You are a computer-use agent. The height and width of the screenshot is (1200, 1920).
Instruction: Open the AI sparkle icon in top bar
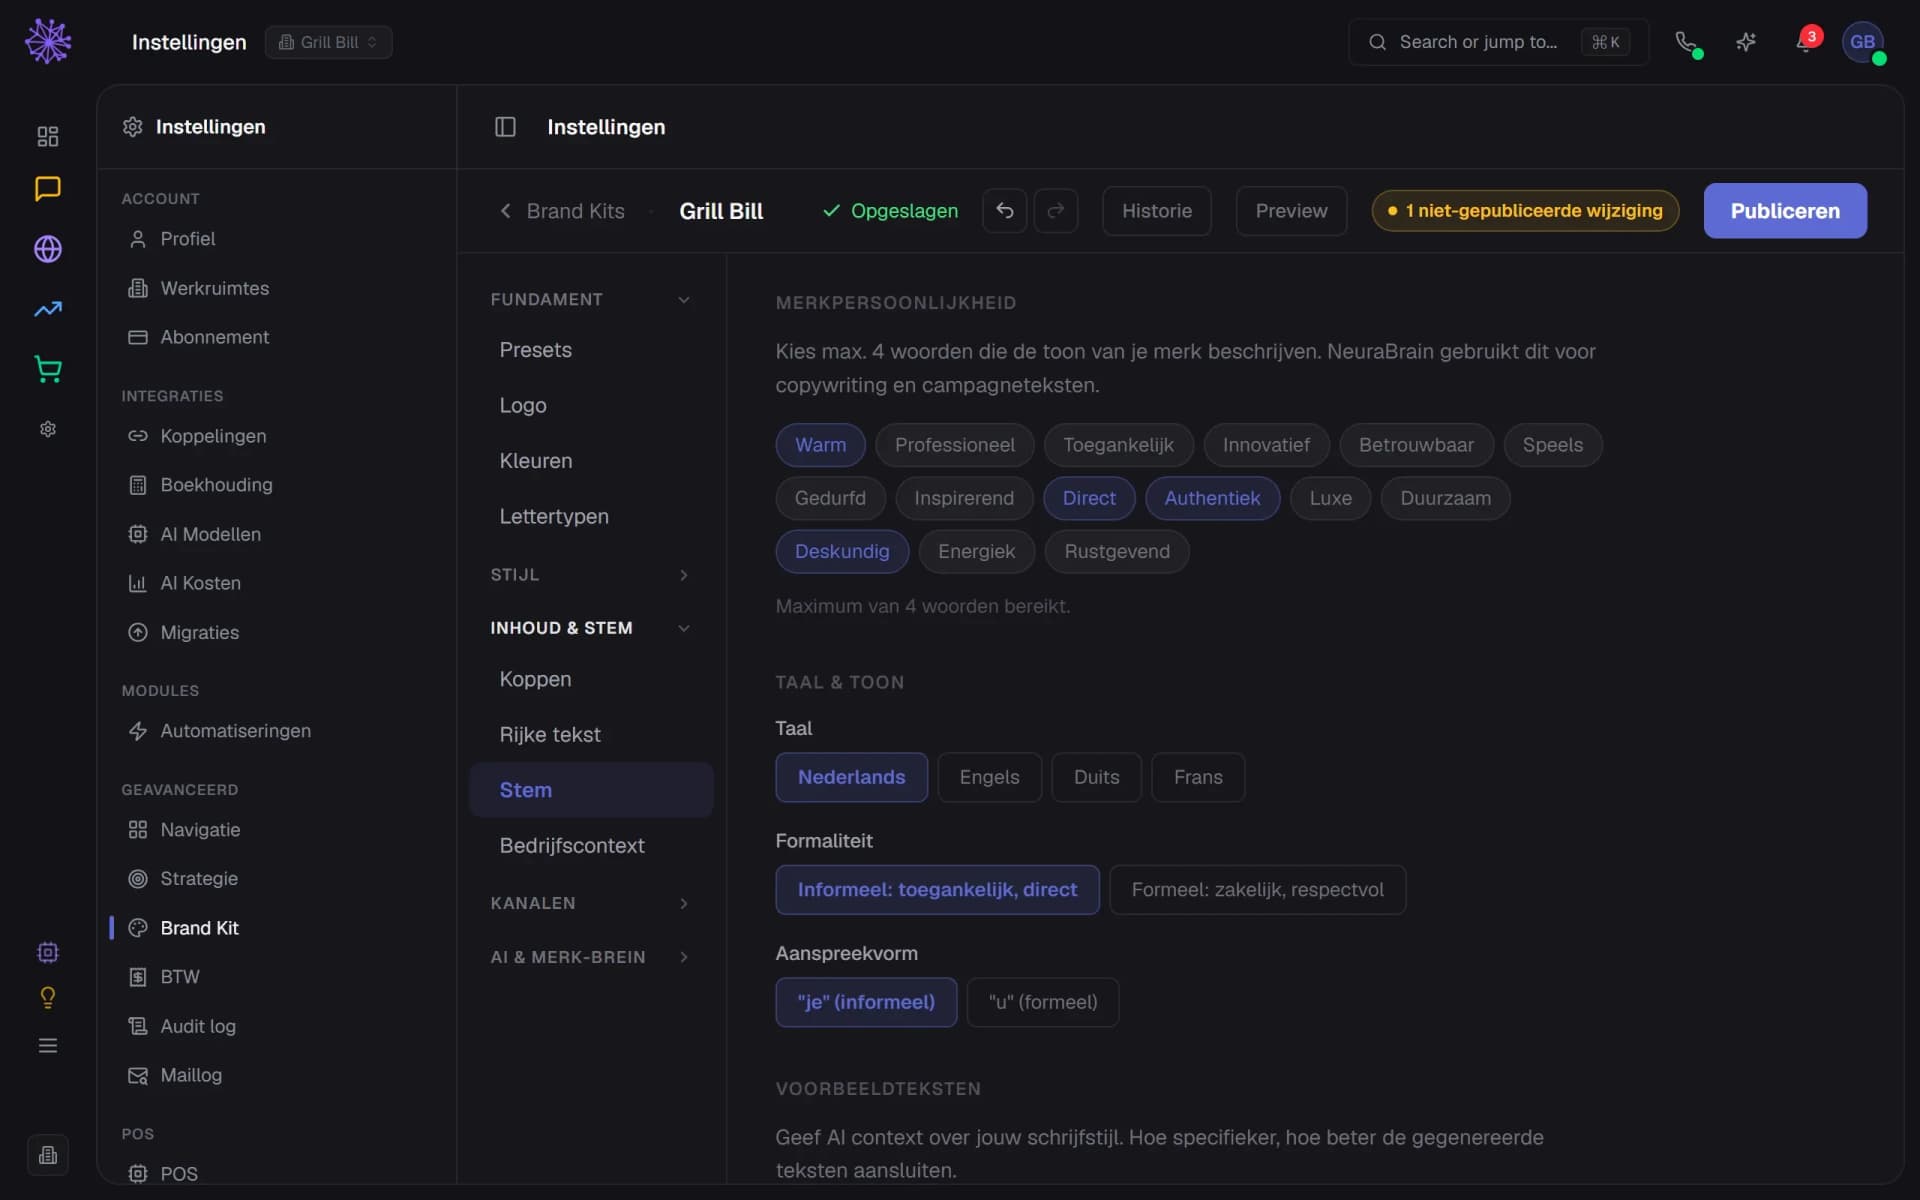coord(1746,42)
